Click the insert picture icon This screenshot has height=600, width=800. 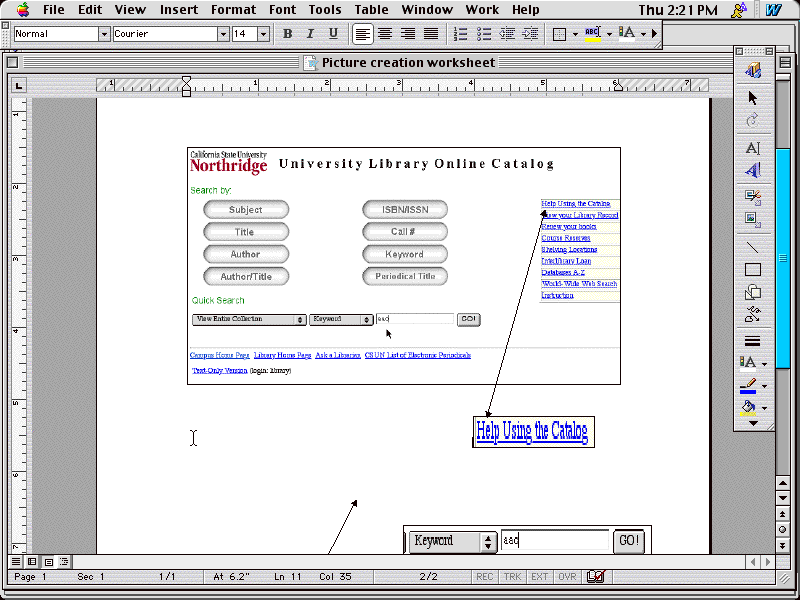point(753,220)
